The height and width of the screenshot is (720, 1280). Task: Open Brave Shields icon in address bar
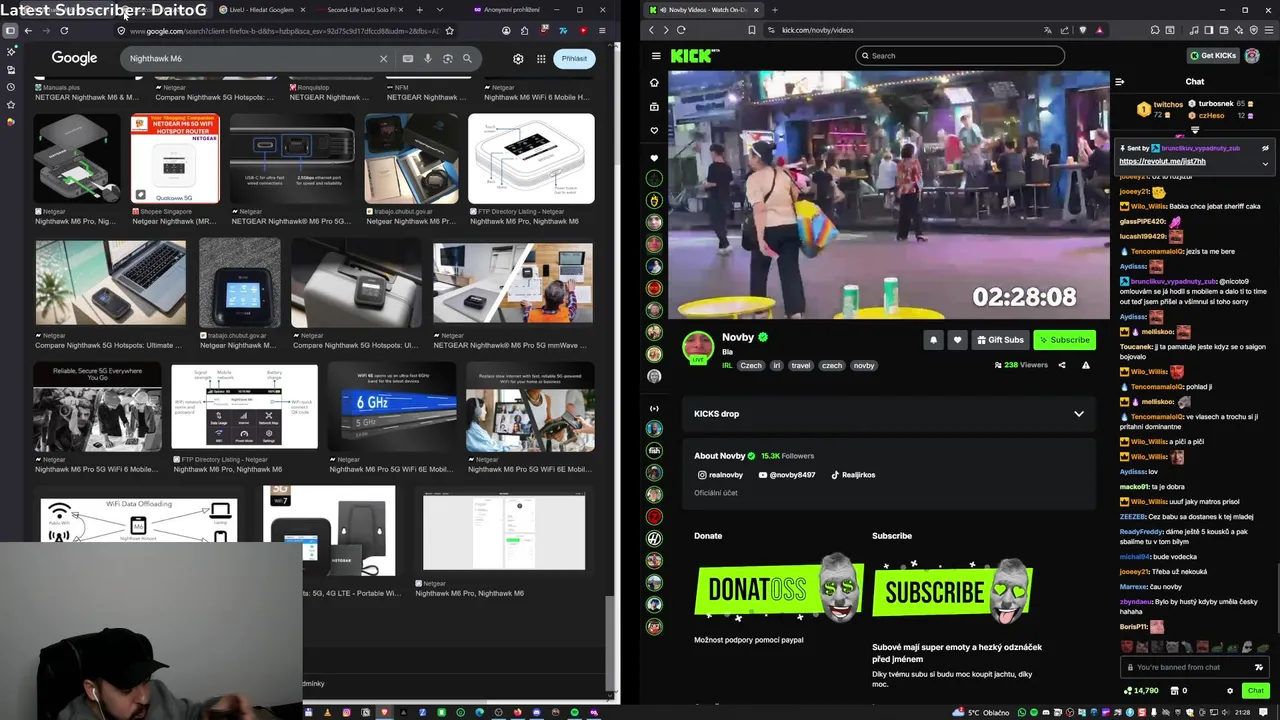(1083, 31)
